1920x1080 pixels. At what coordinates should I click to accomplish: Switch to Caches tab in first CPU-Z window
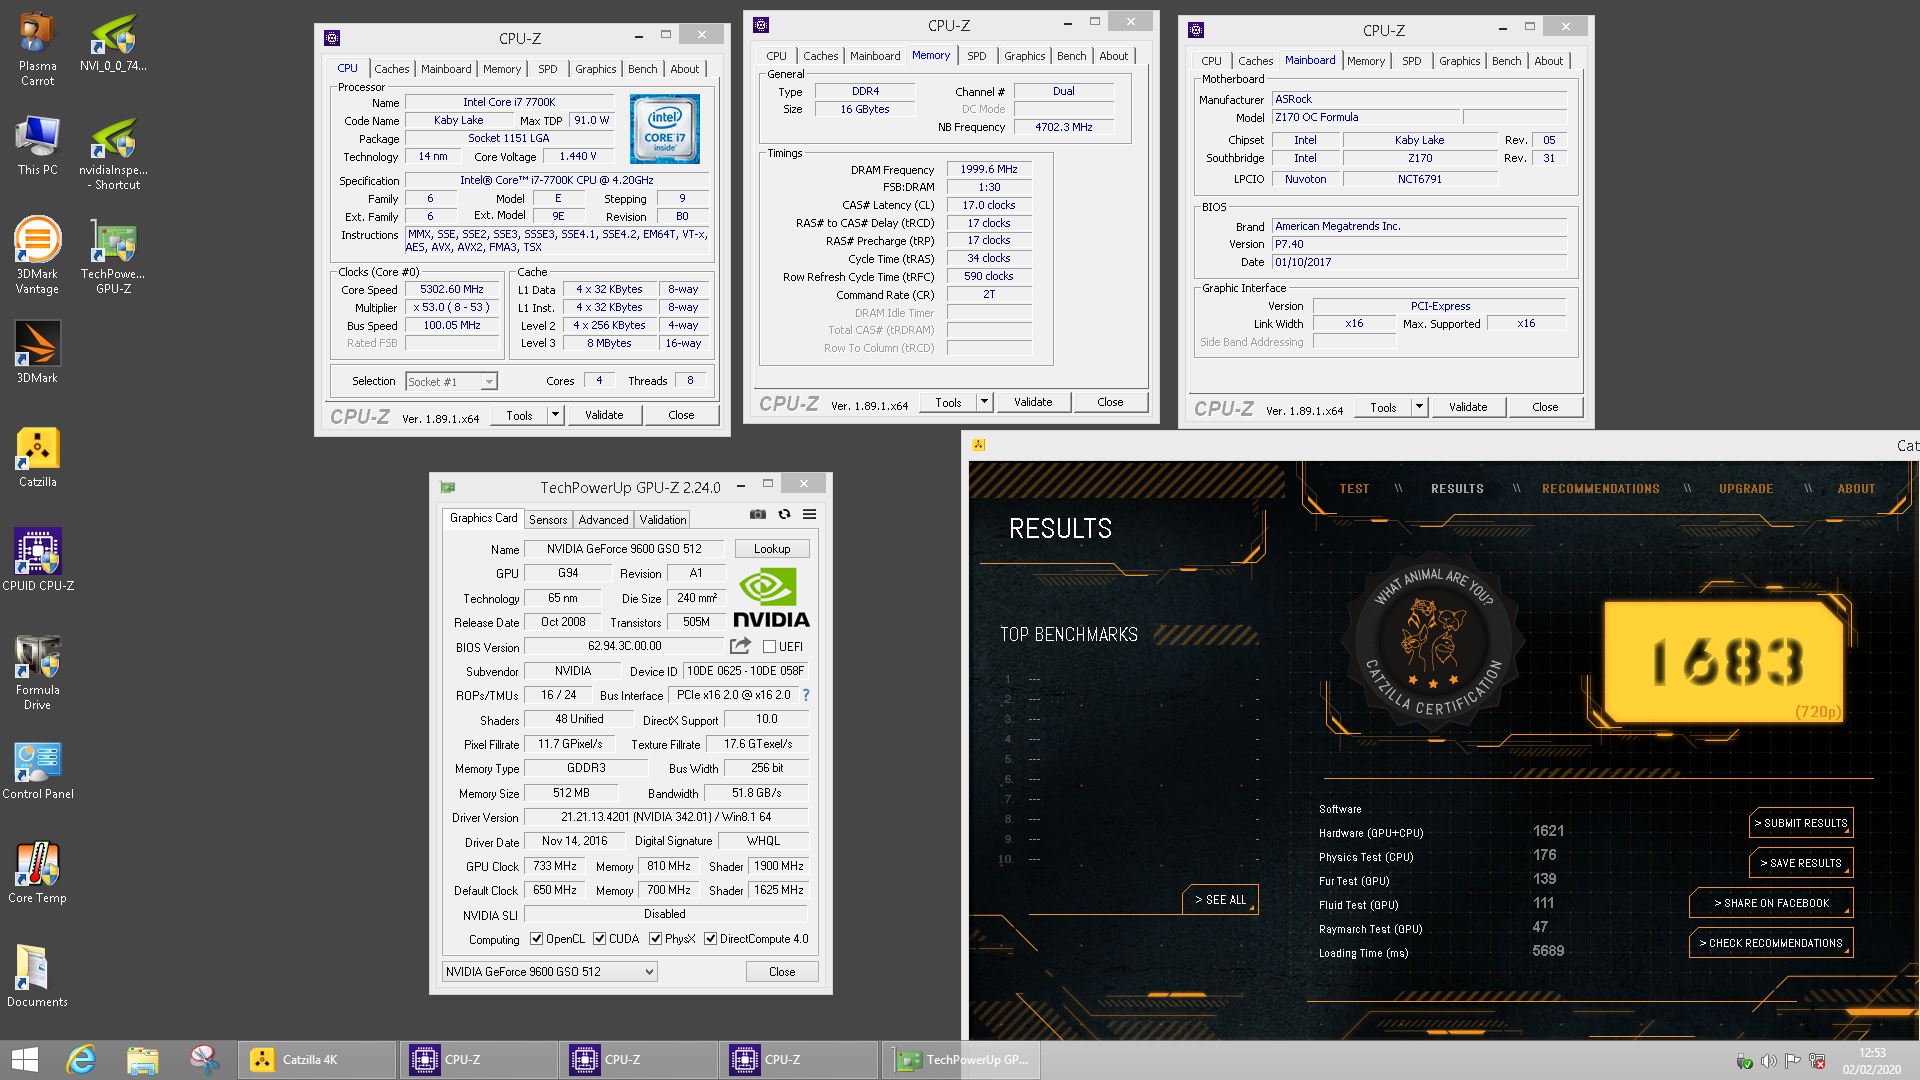pyautogui.click(x=391, y=69)
